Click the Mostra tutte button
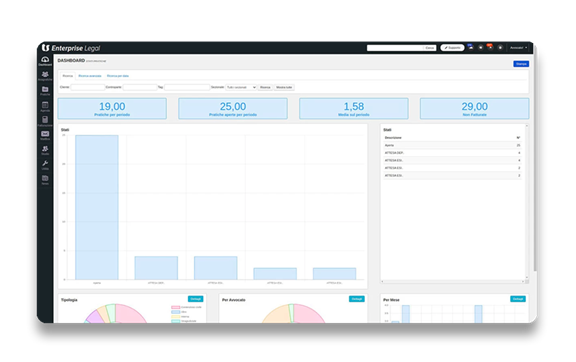This screenshot has height=362, width=576. pos(284,87)
